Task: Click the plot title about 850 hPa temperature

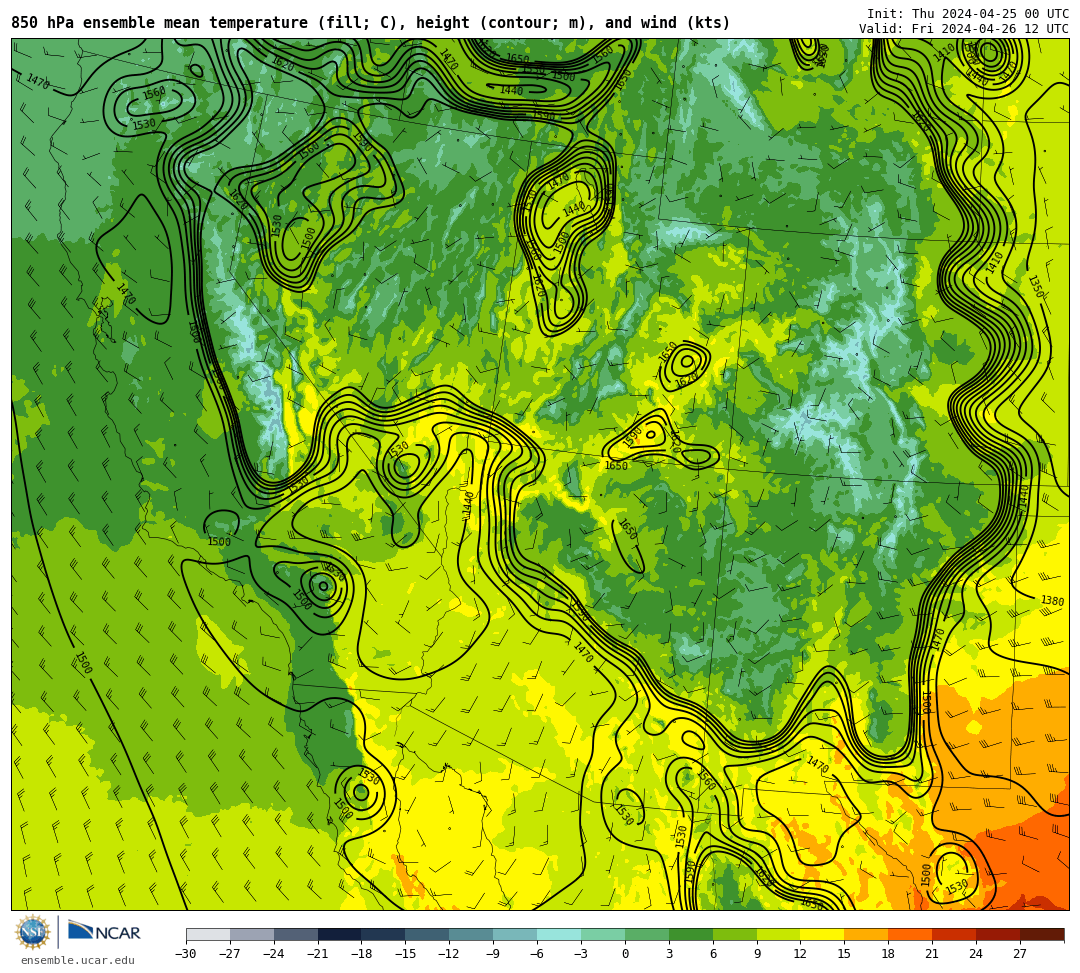Action: tap(371, 23)
